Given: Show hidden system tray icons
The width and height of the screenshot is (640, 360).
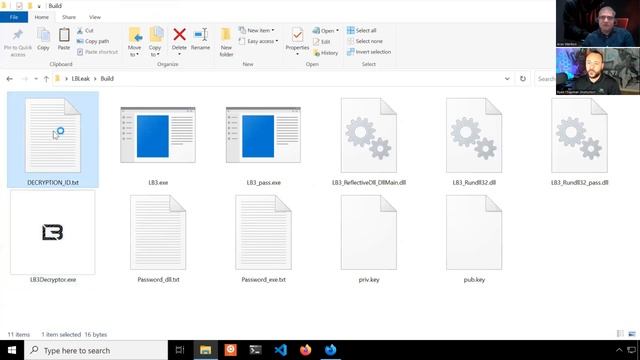Looking at the screenshot, I should coord(619,350).
